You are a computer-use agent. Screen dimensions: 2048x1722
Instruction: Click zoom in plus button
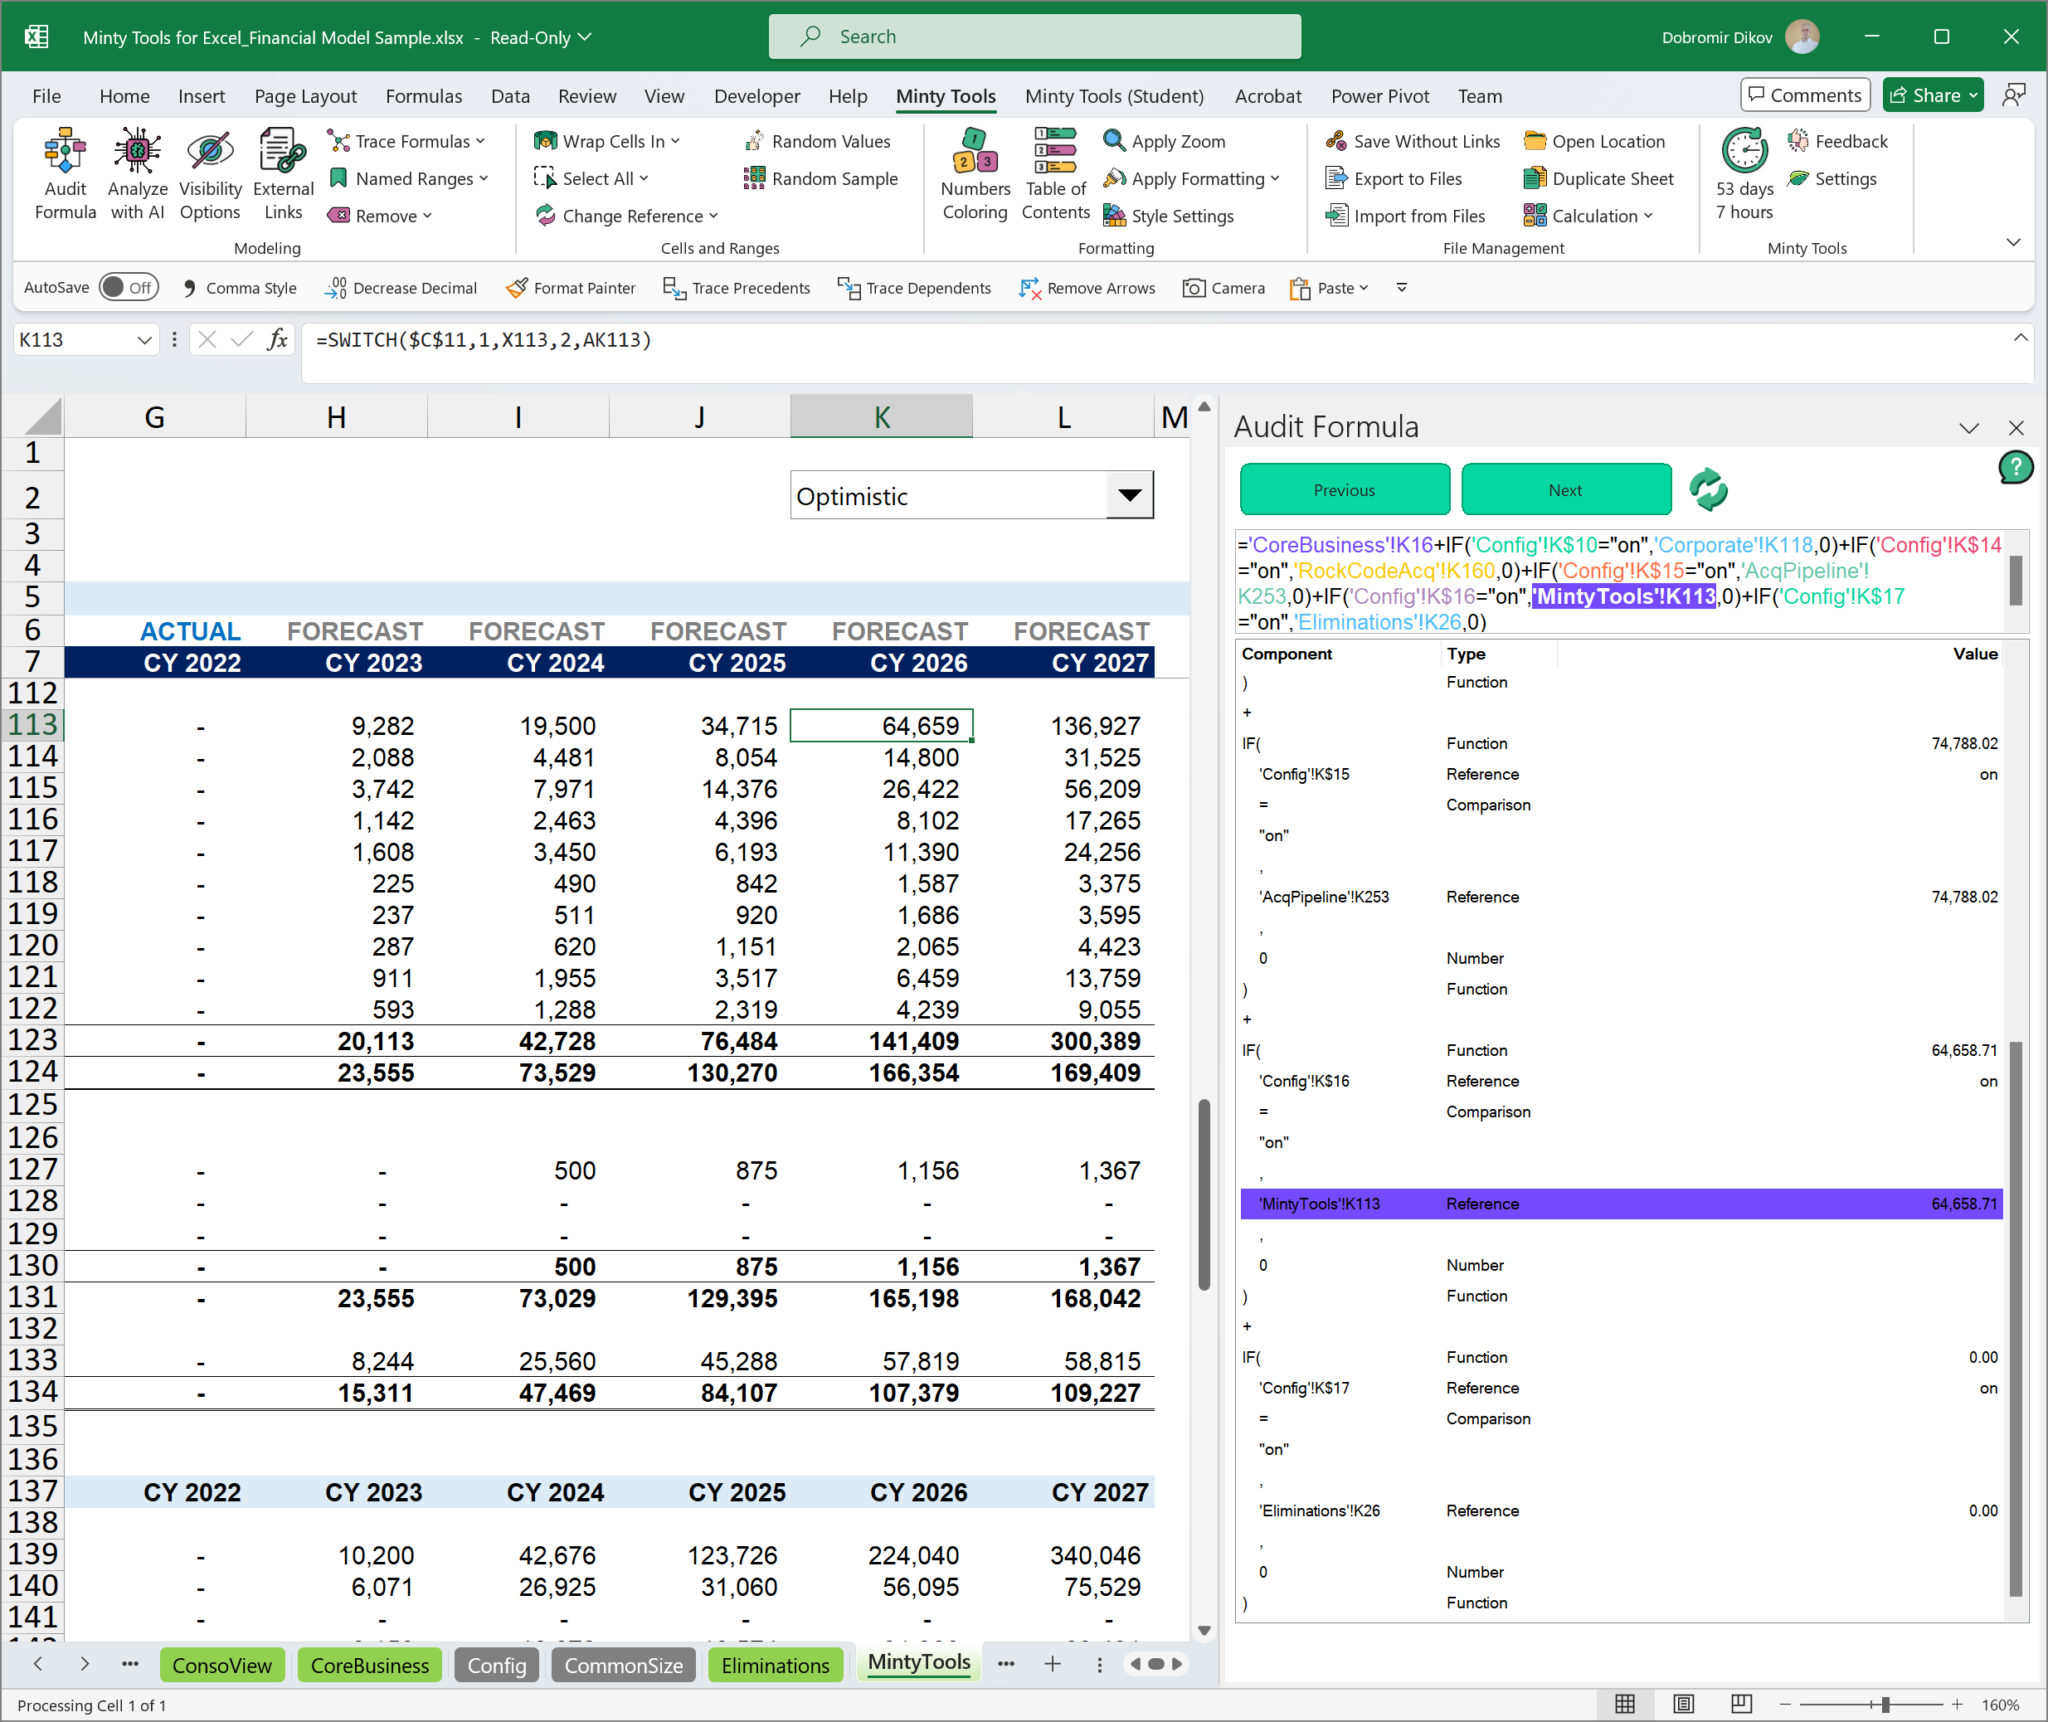click(1957, 1704)
